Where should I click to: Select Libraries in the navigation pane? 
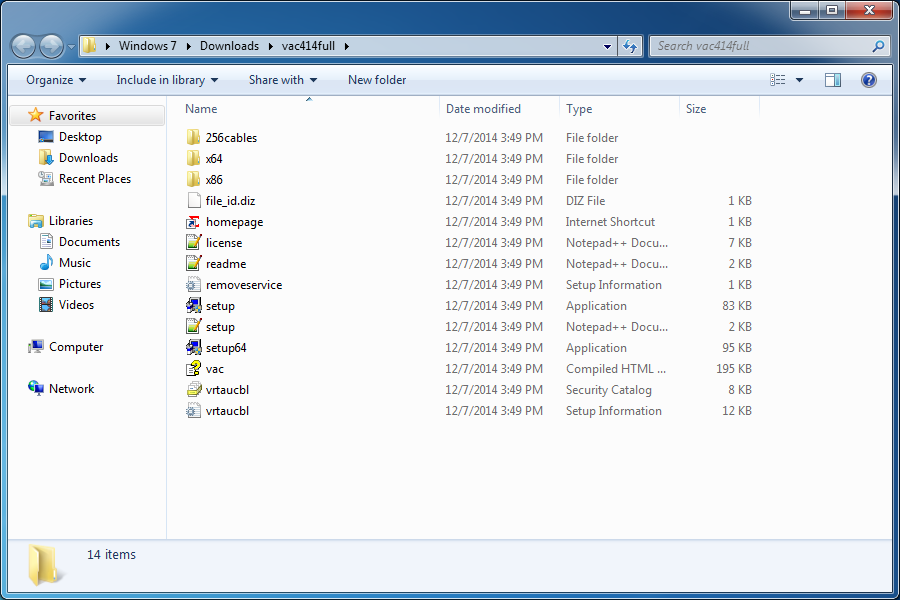[71, 220]
